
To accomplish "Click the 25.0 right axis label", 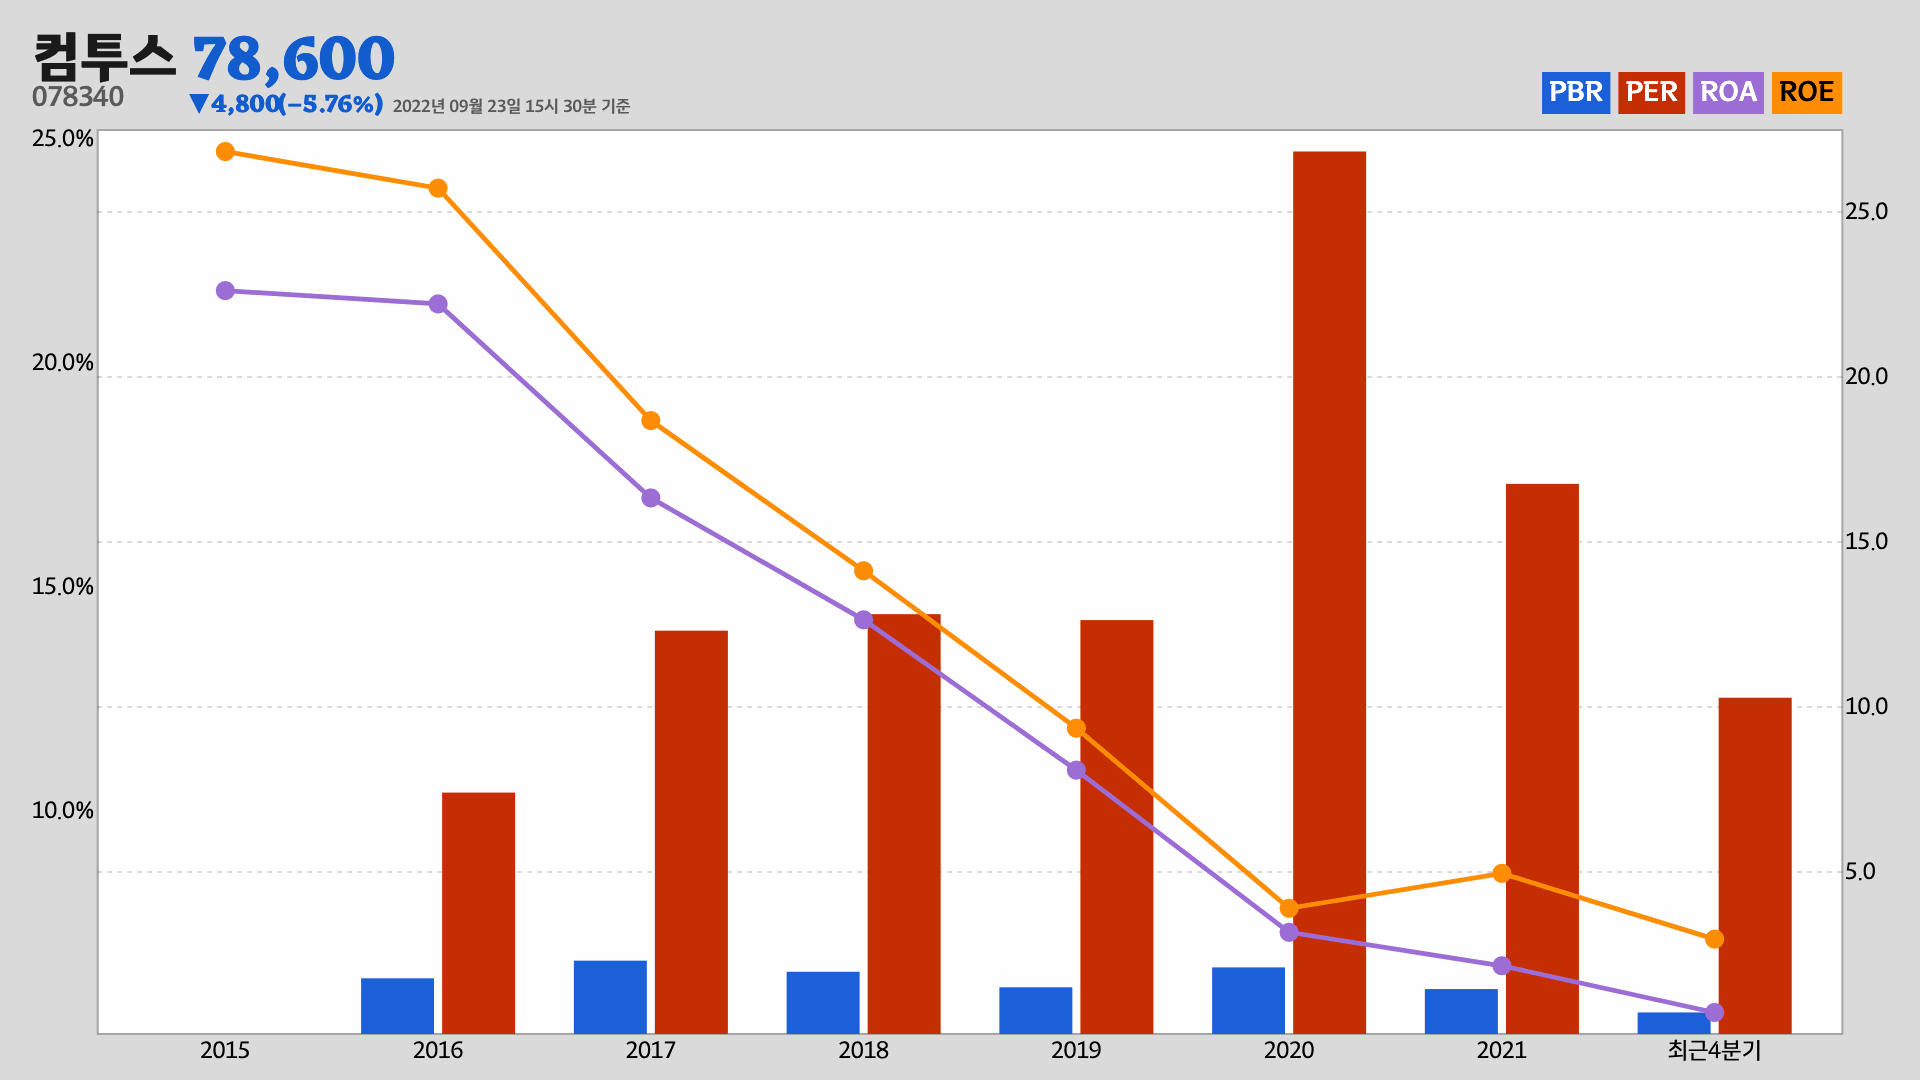I will click(1866, 212).
